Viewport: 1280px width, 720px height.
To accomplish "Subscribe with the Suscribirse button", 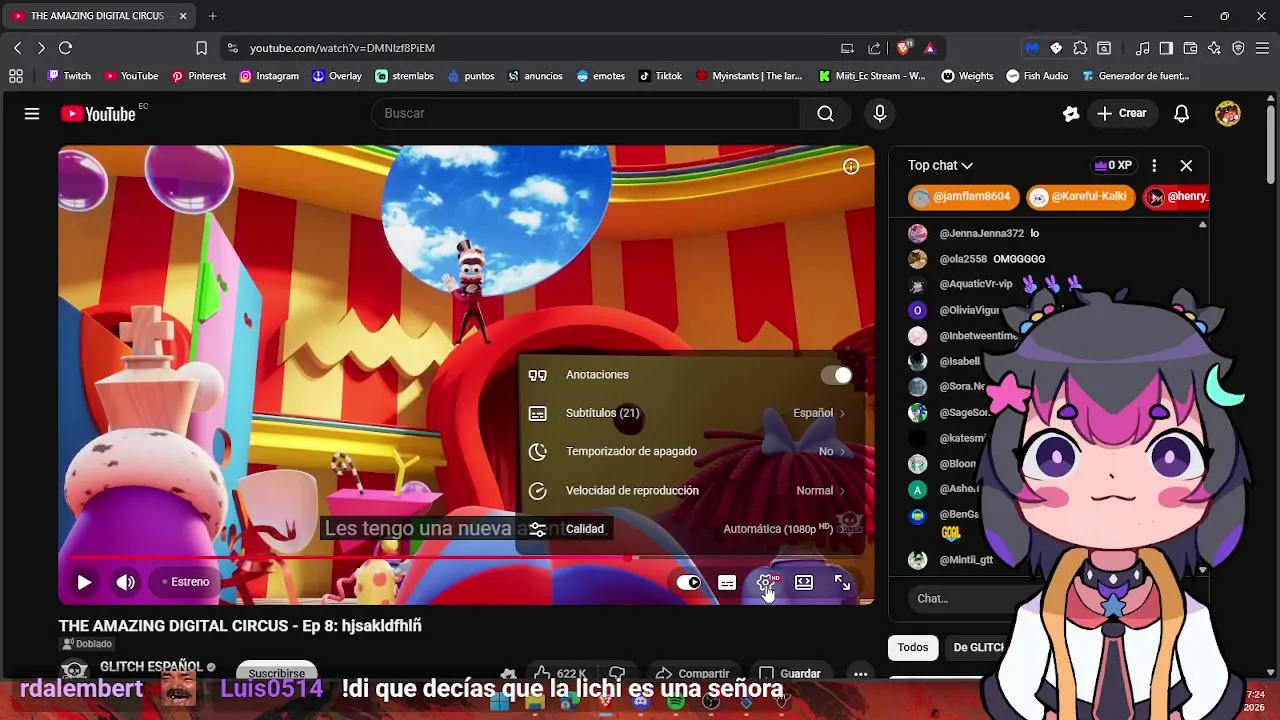I will [x=277, y=673].
